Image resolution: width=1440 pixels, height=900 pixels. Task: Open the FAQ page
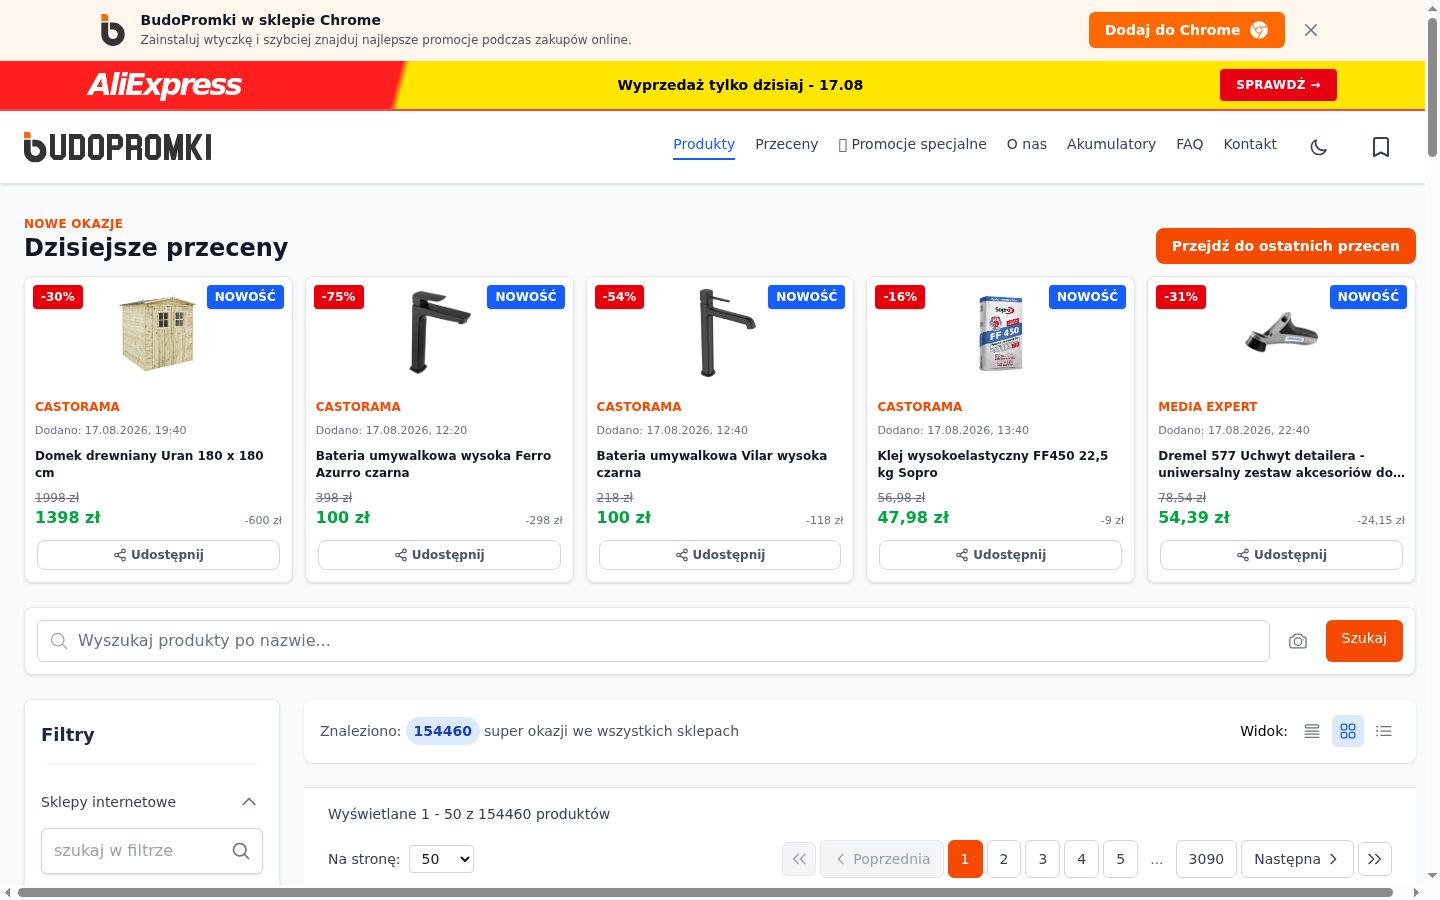[1190, 144]
